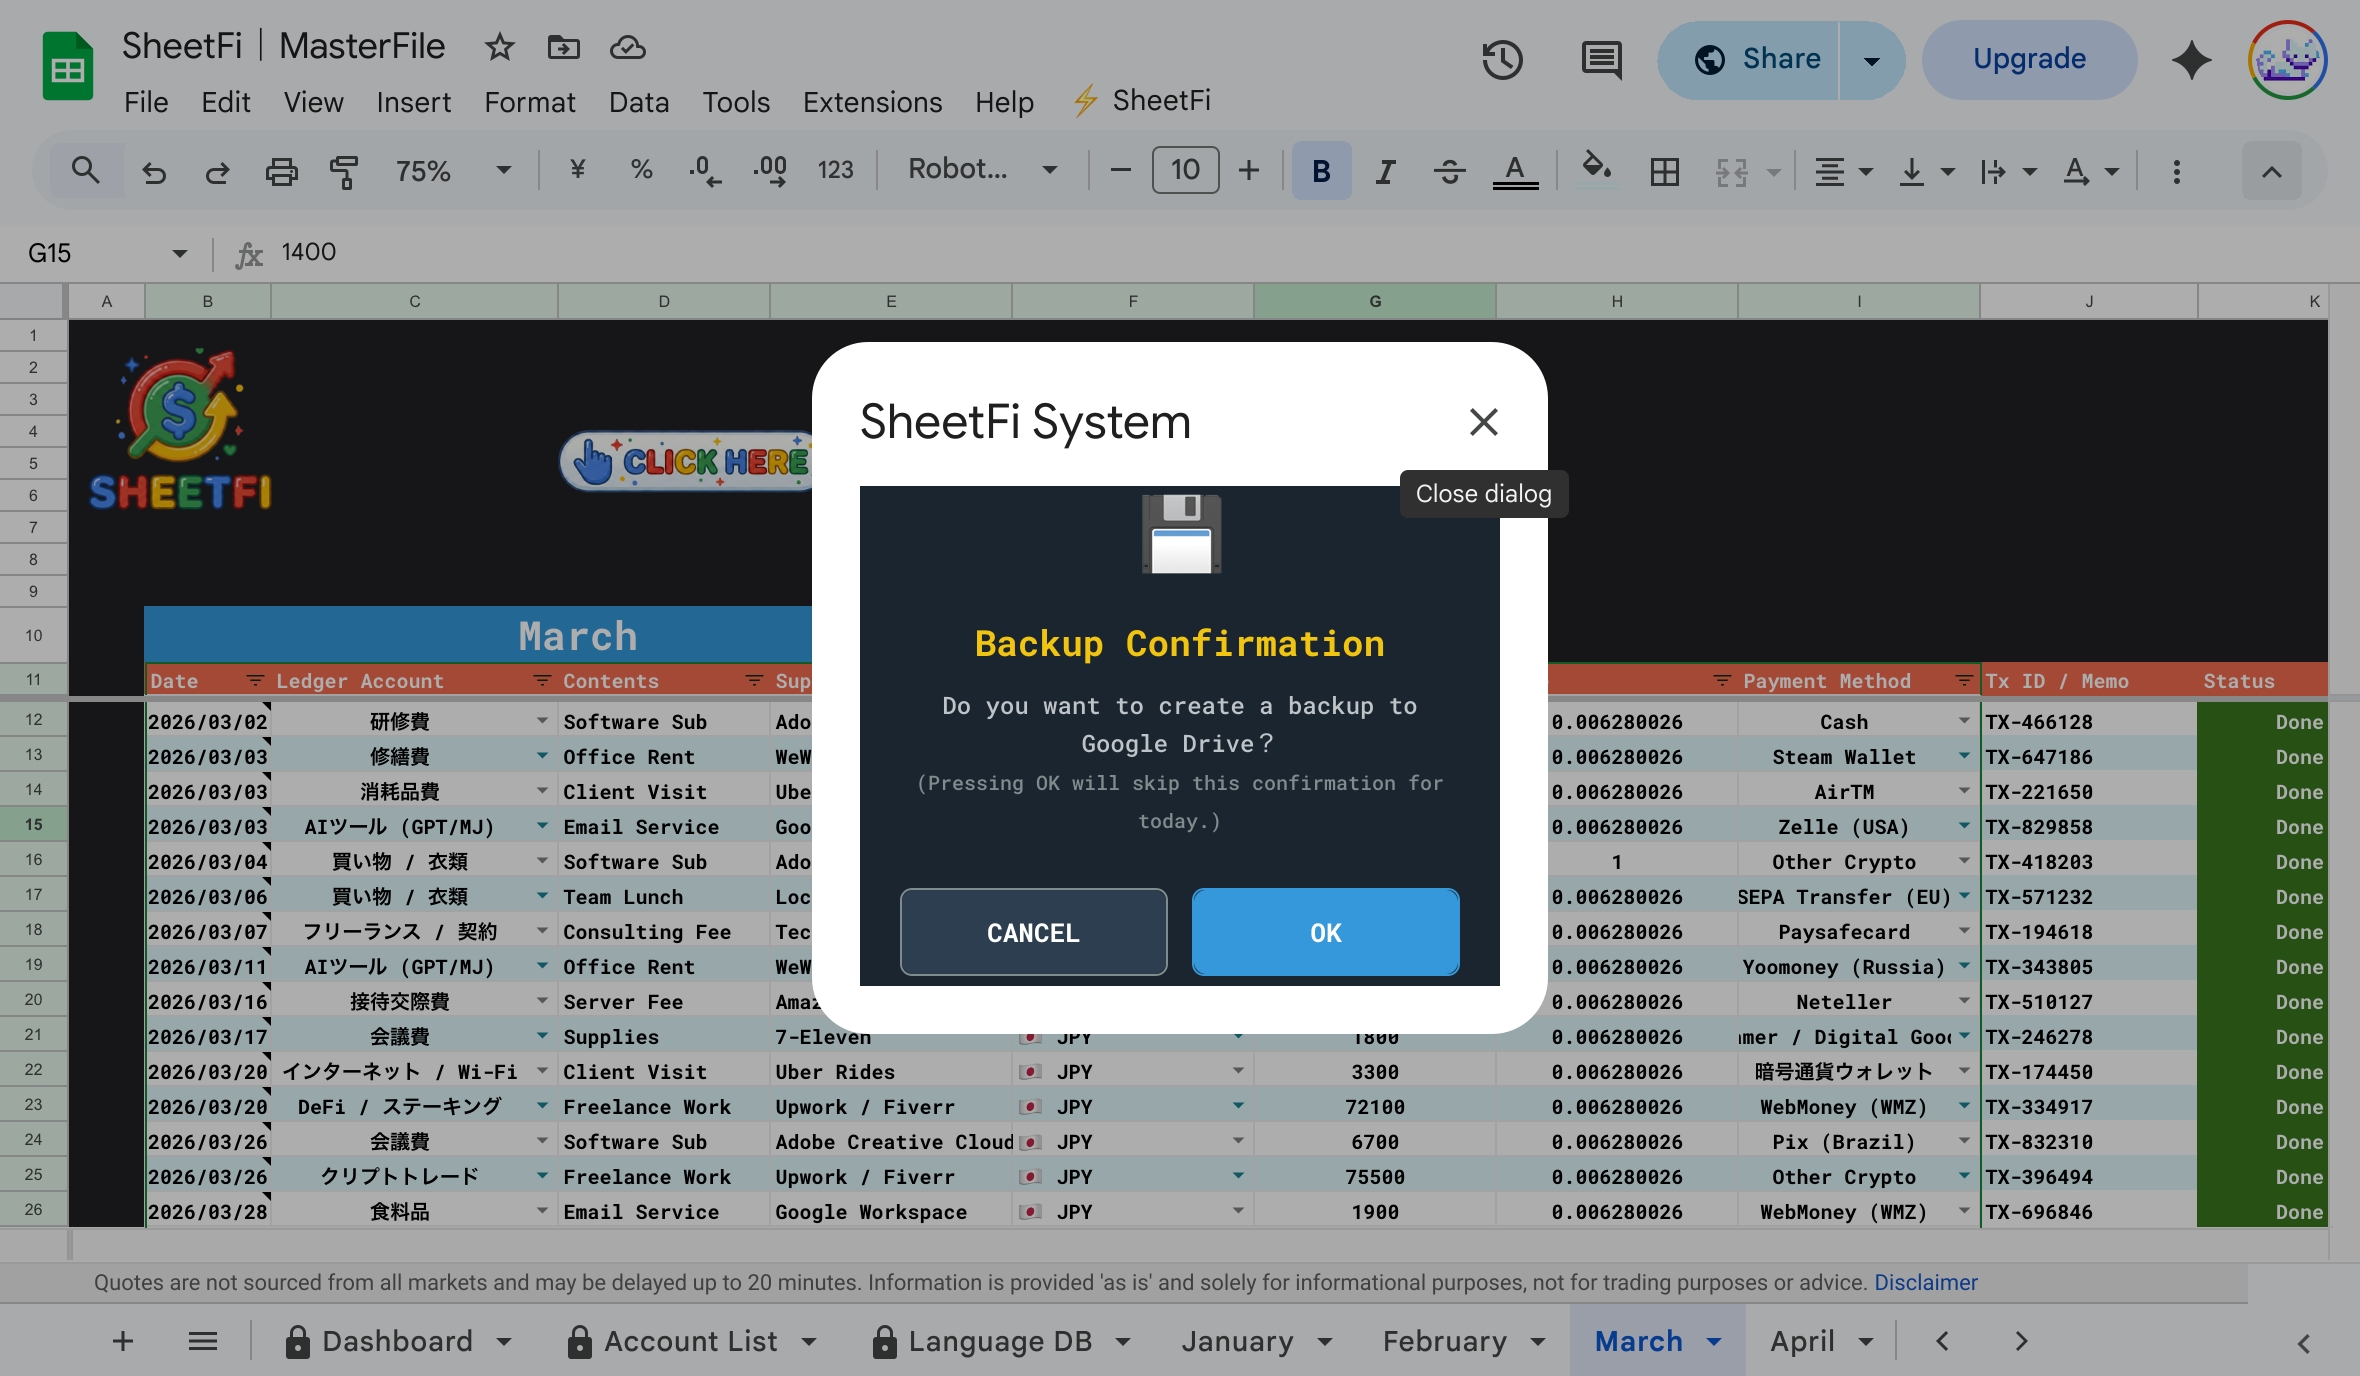Toggle strikethrough formatting
Screen dimensions: 2360x1376
[1449, 171]
